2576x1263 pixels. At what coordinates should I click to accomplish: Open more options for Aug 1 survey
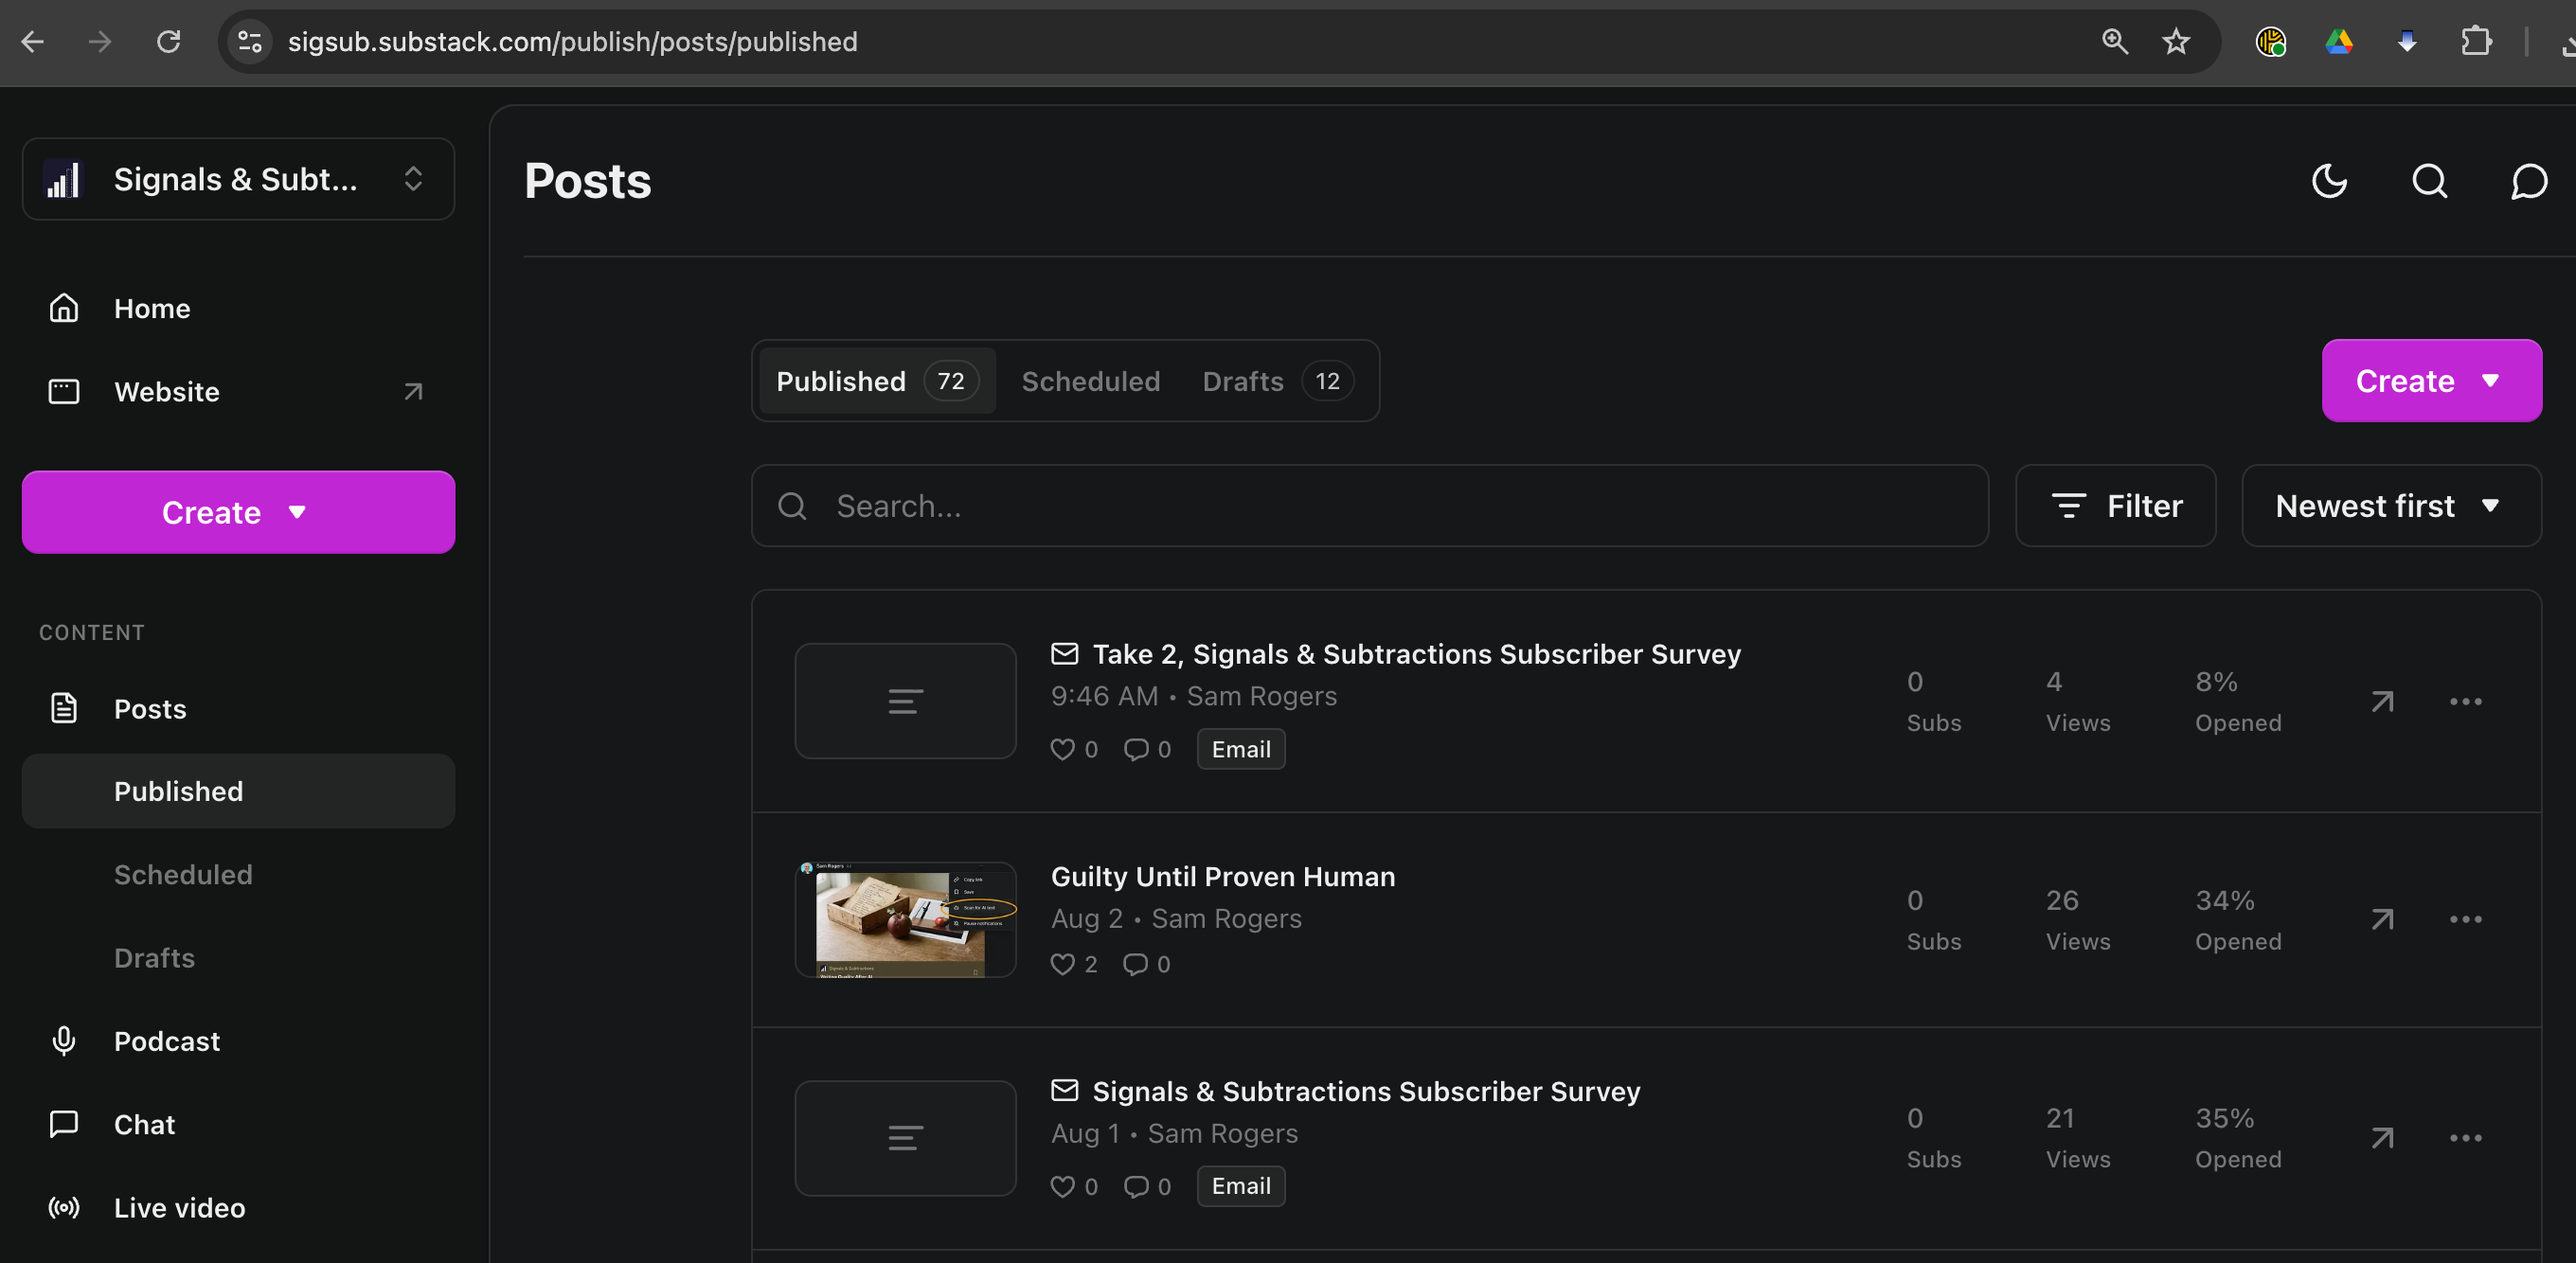[x=2466, y=1138]
